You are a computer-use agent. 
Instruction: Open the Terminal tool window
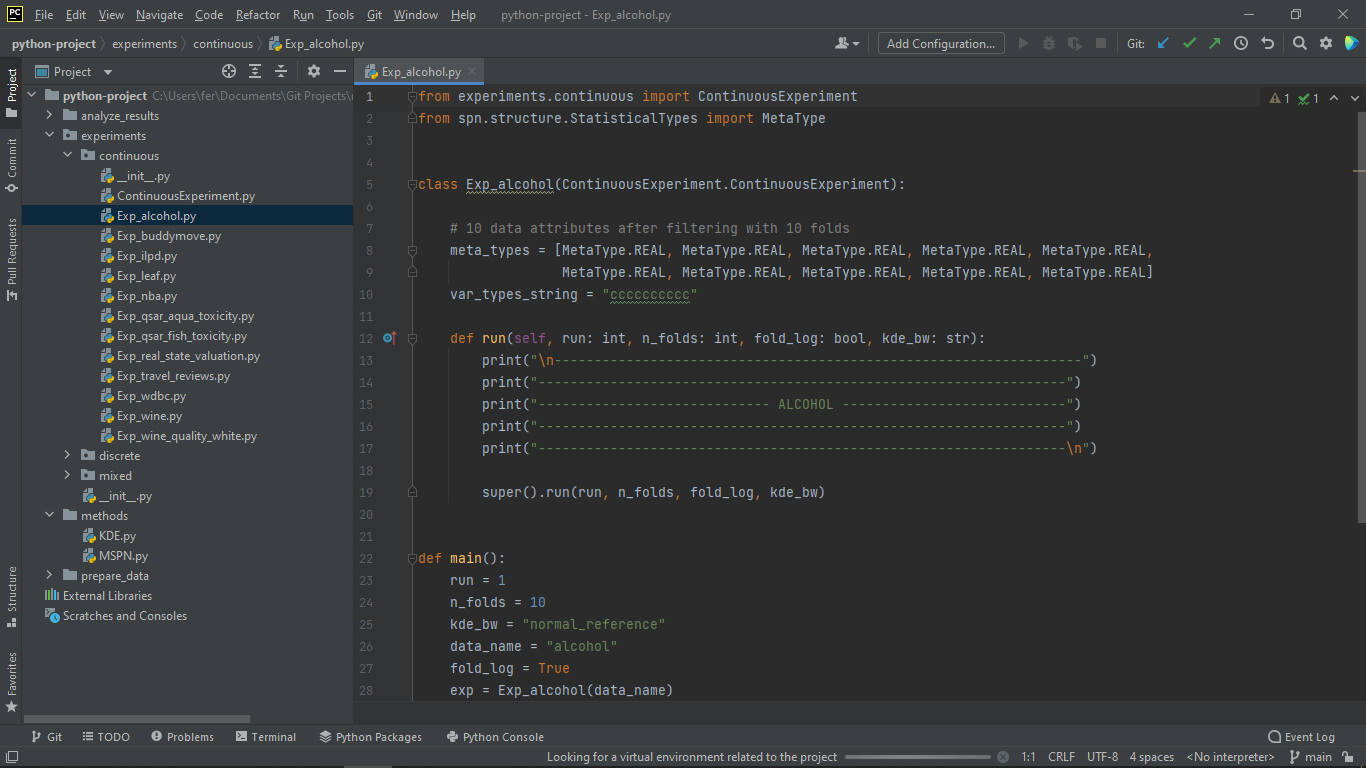point(266,737)
